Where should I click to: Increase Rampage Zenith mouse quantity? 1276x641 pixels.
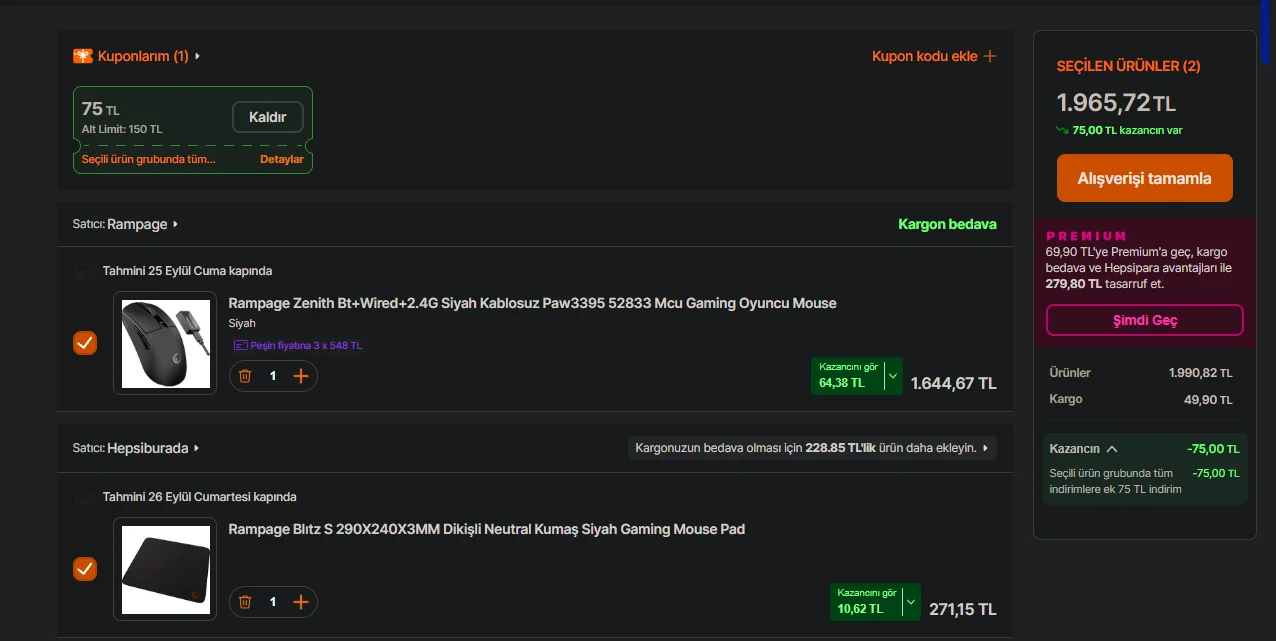click(x=301, y=376)
